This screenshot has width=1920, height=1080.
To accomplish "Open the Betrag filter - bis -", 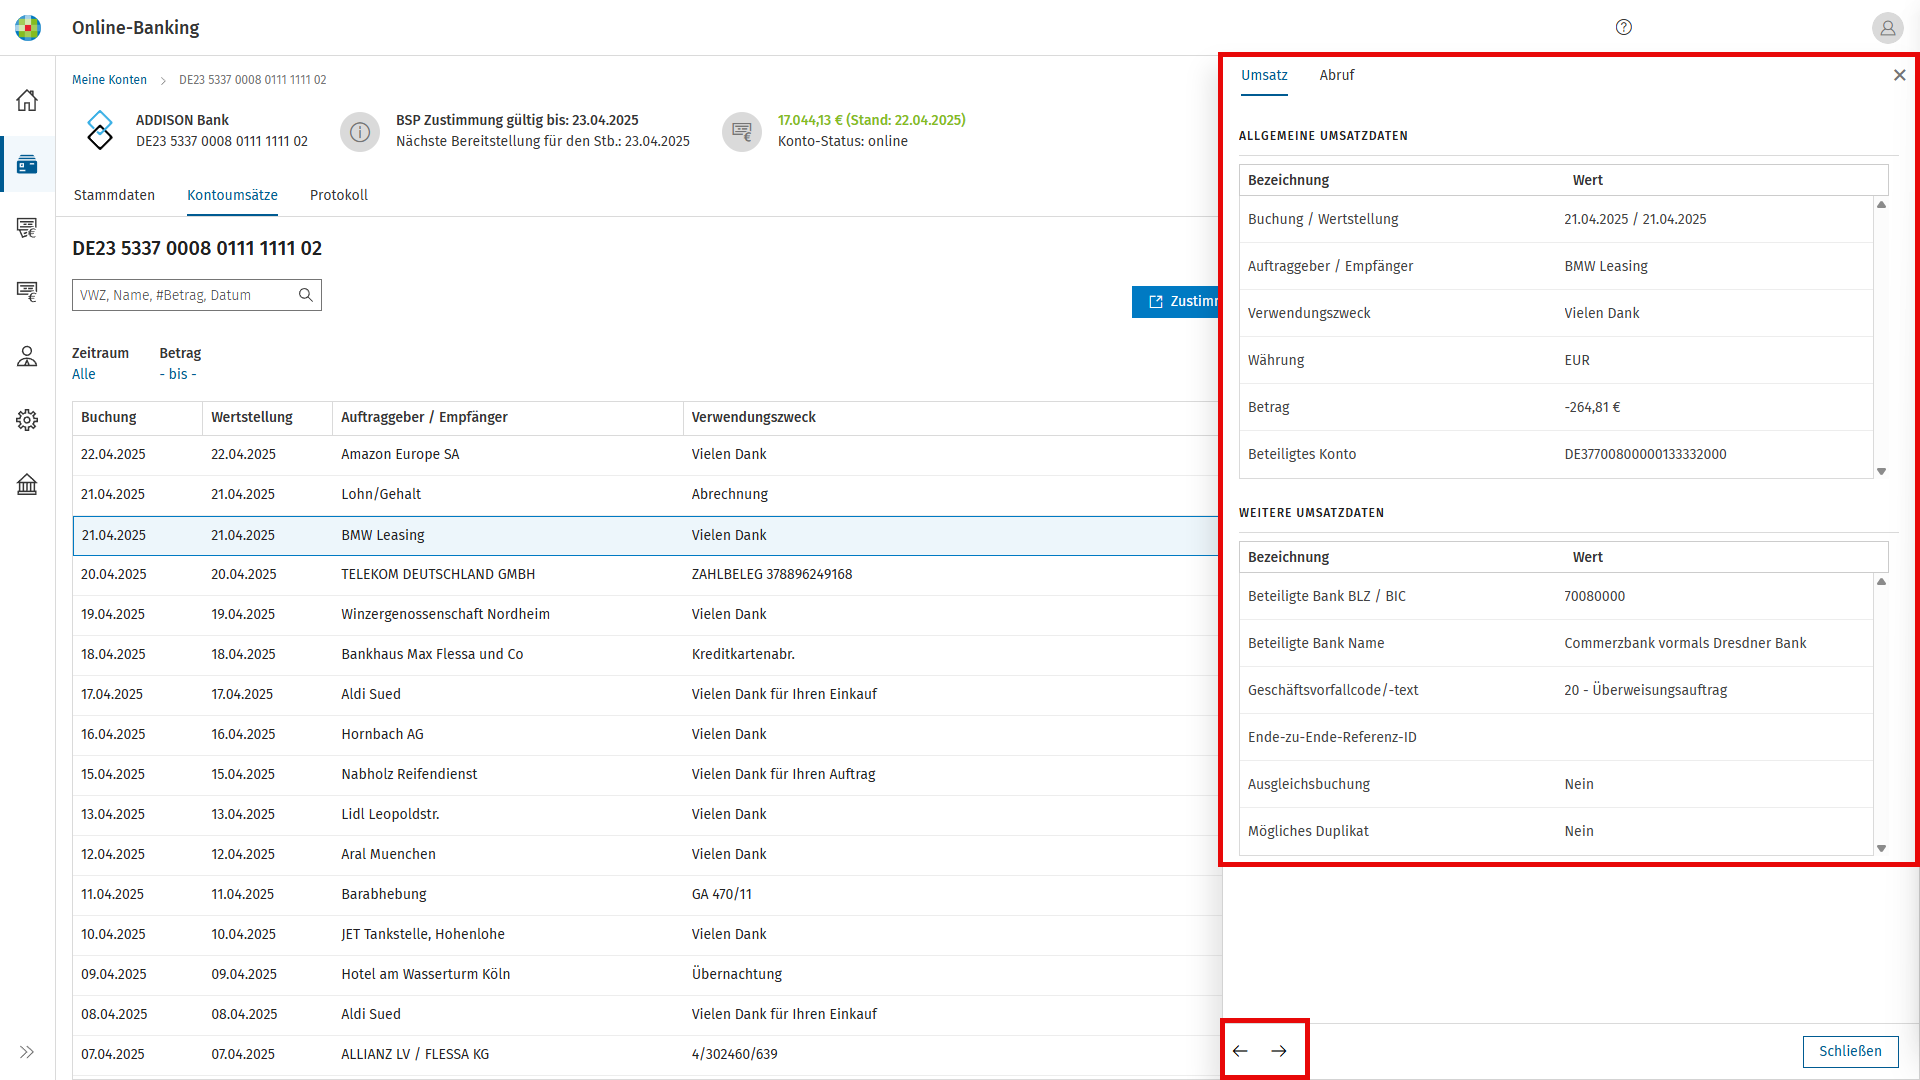I will [178, 374].
